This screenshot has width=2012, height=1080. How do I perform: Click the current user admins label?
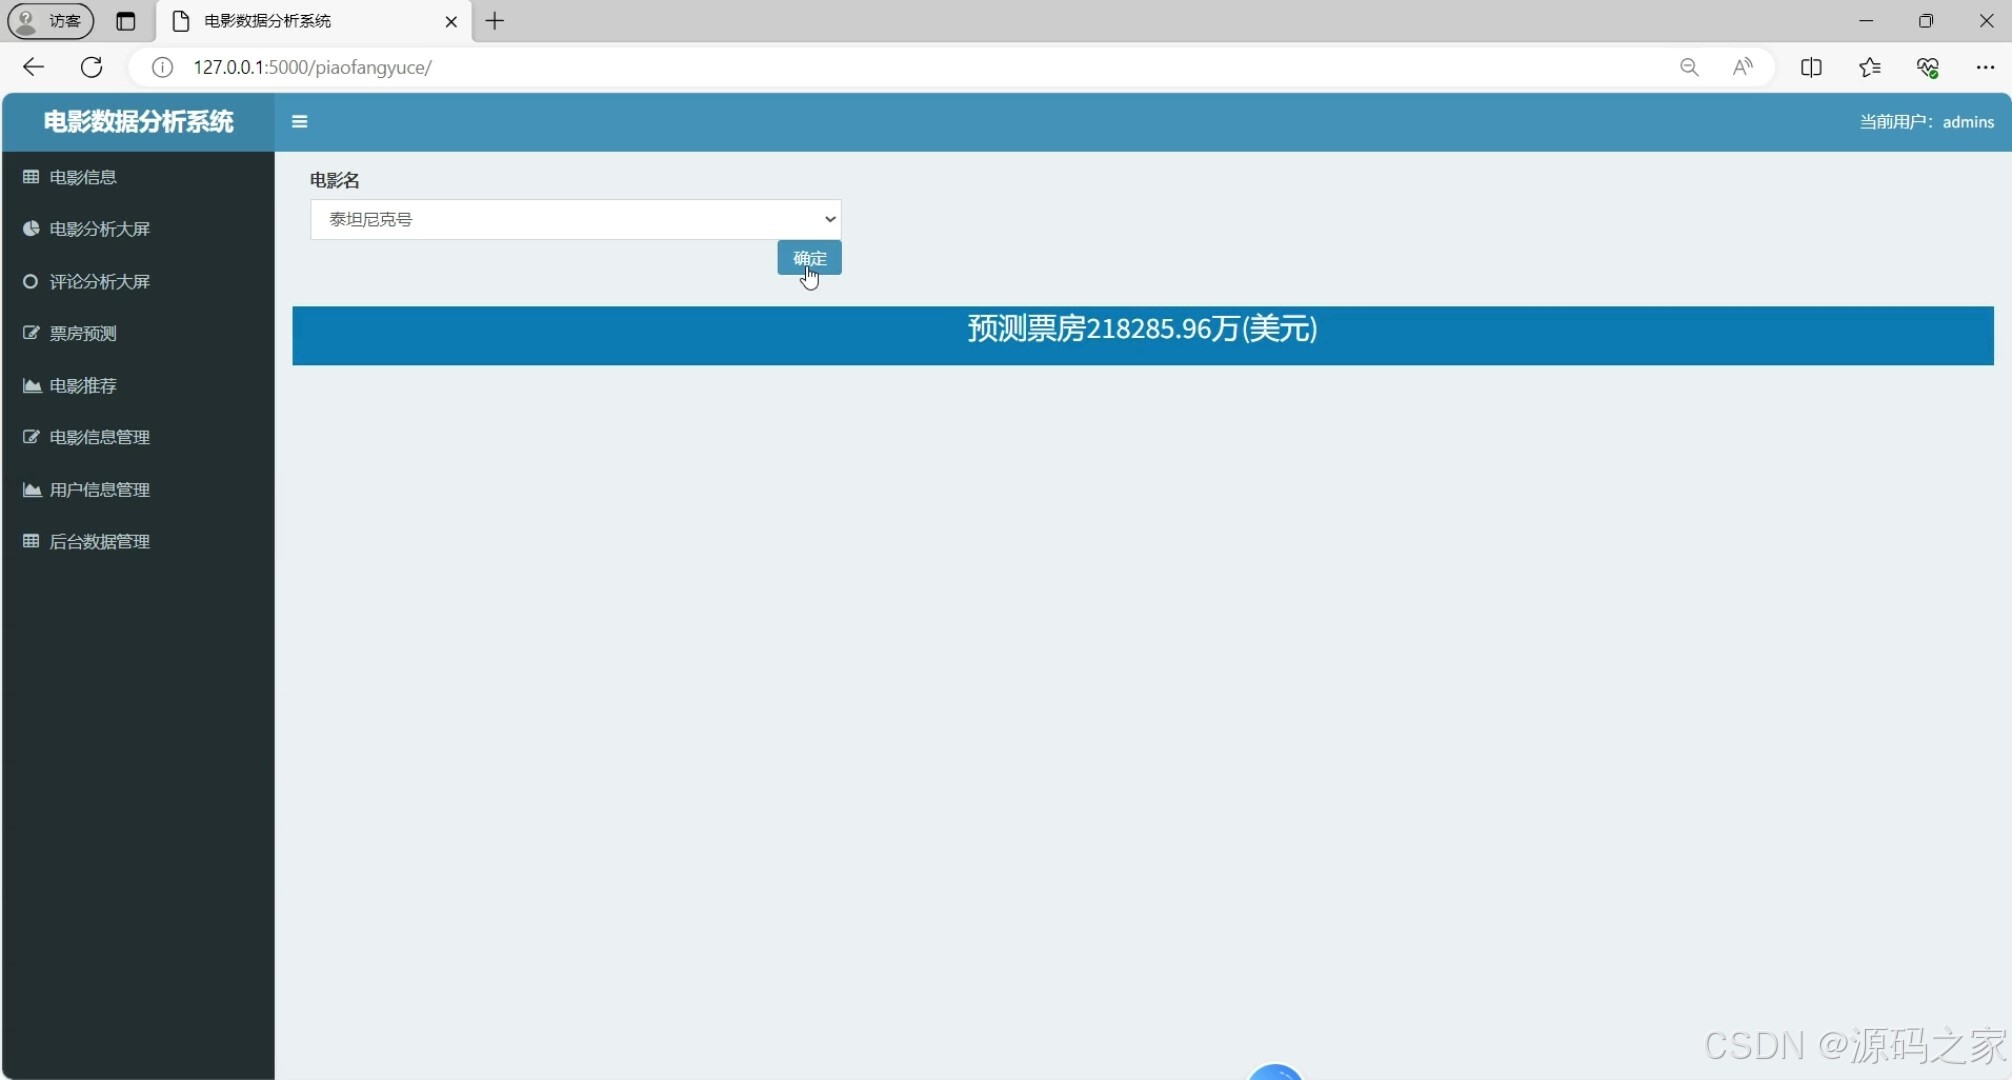tap(1926, 121)
